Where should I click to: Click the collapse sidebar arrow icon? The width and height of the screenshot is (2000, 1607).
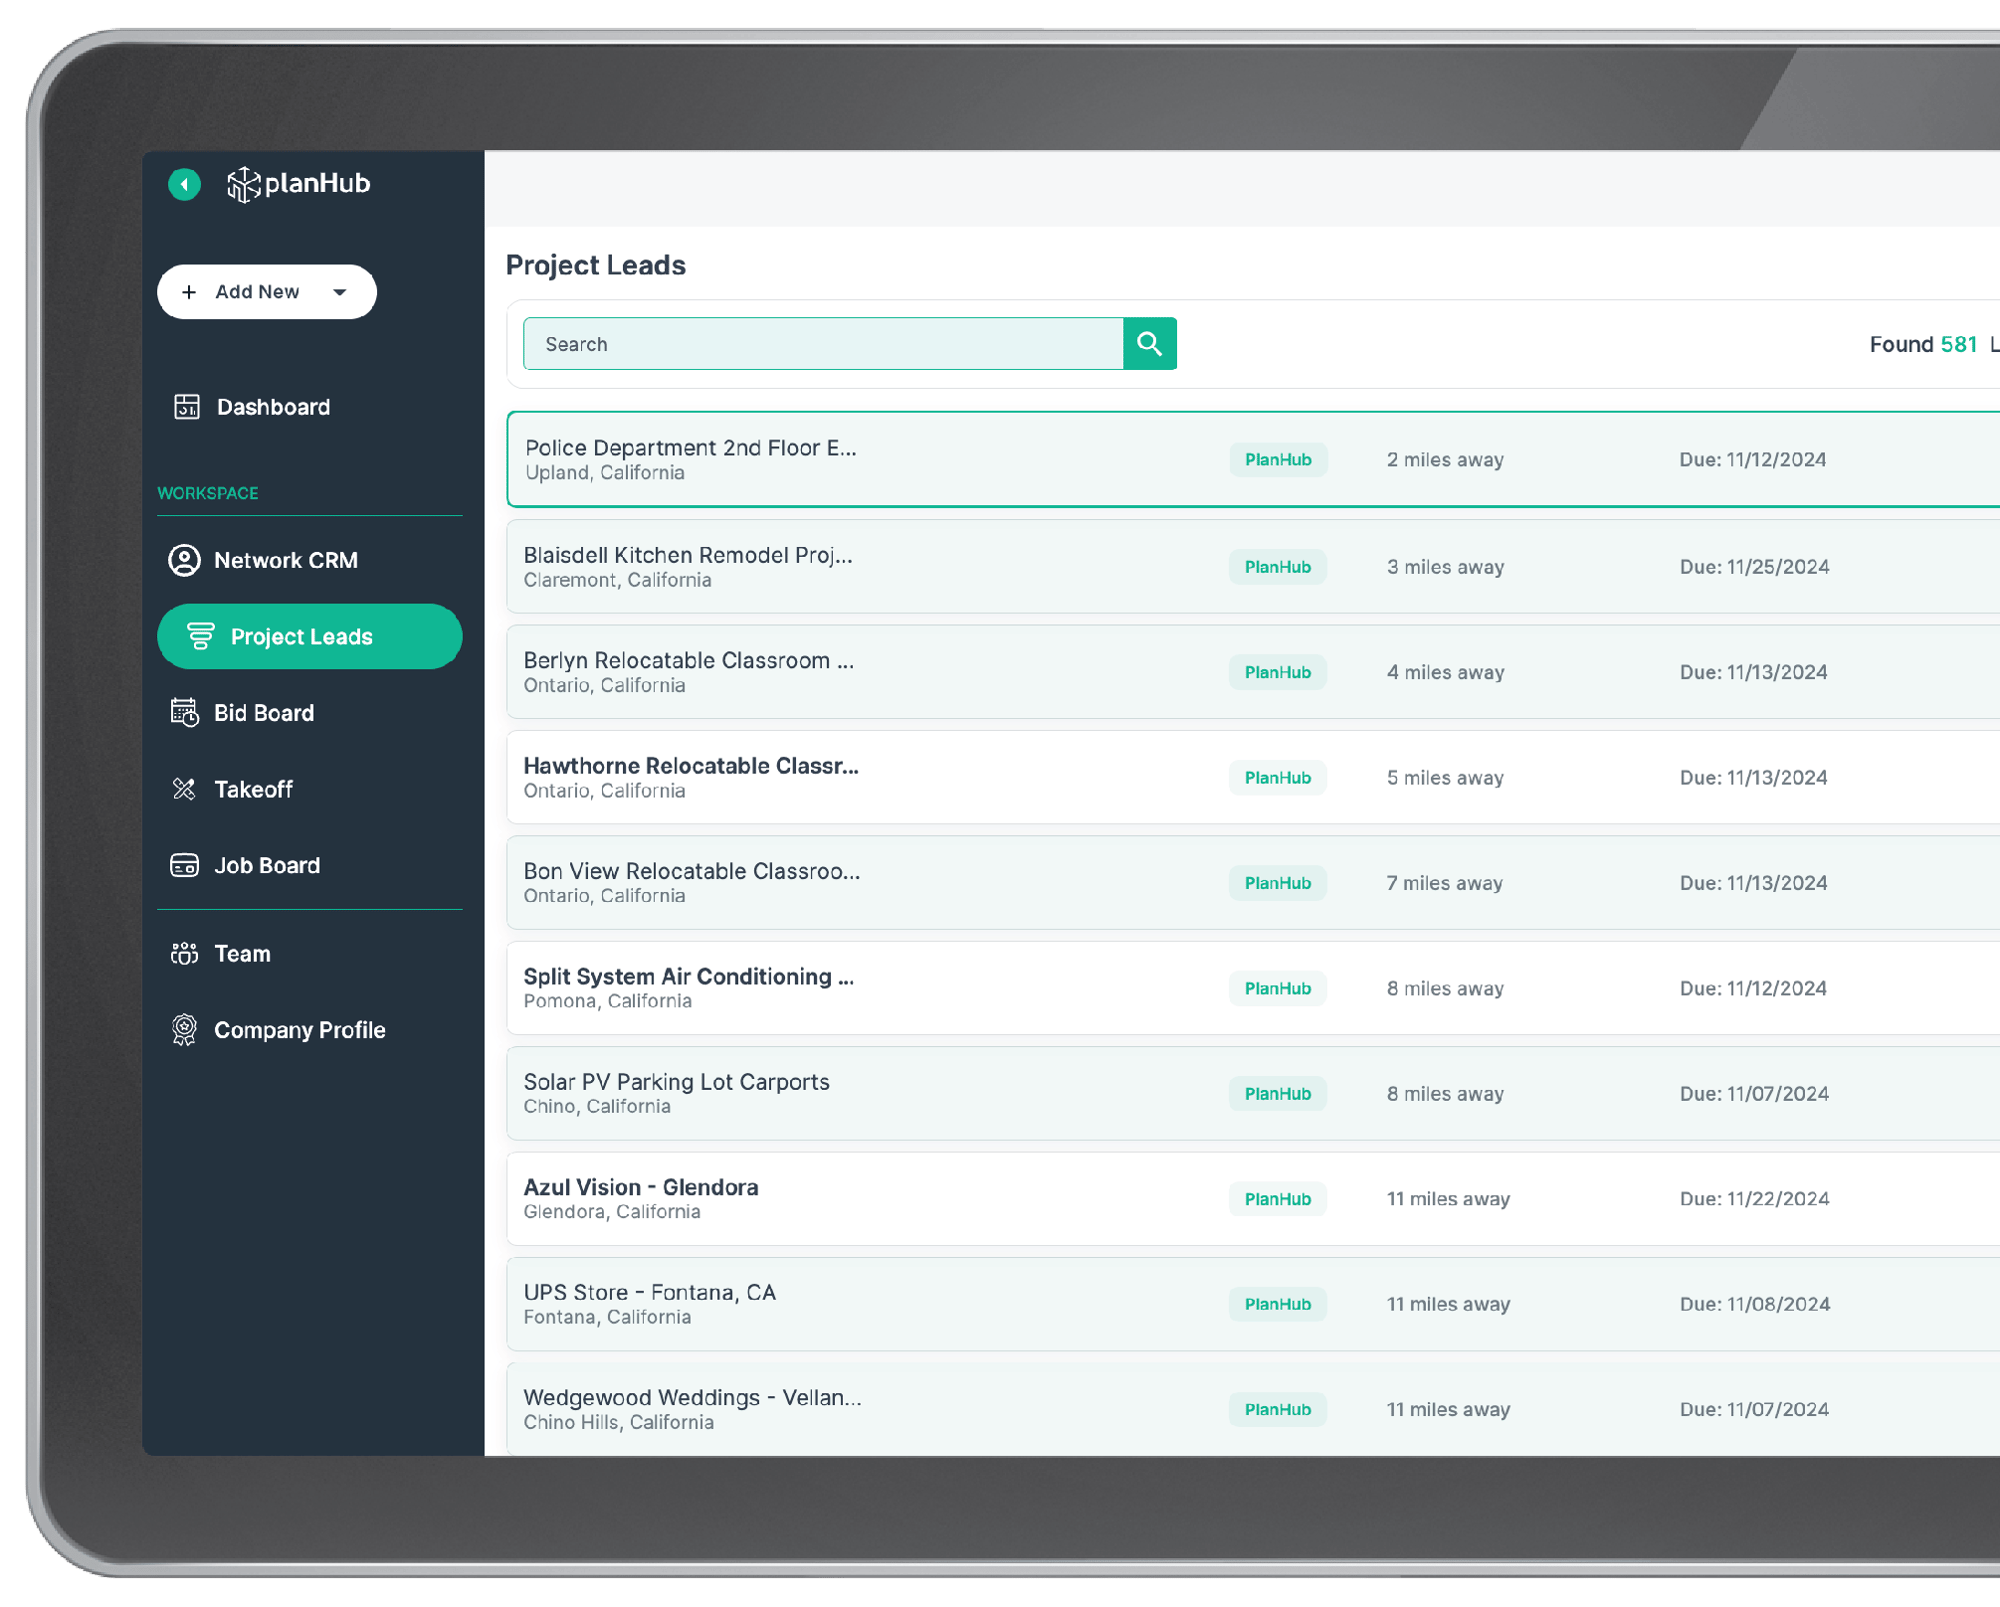click(x=184, y=184)
